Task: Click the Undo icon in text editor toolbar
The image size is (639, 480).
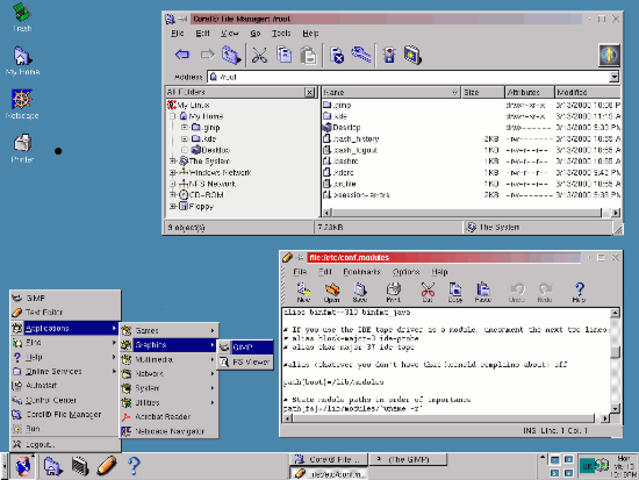Action: 517,292
